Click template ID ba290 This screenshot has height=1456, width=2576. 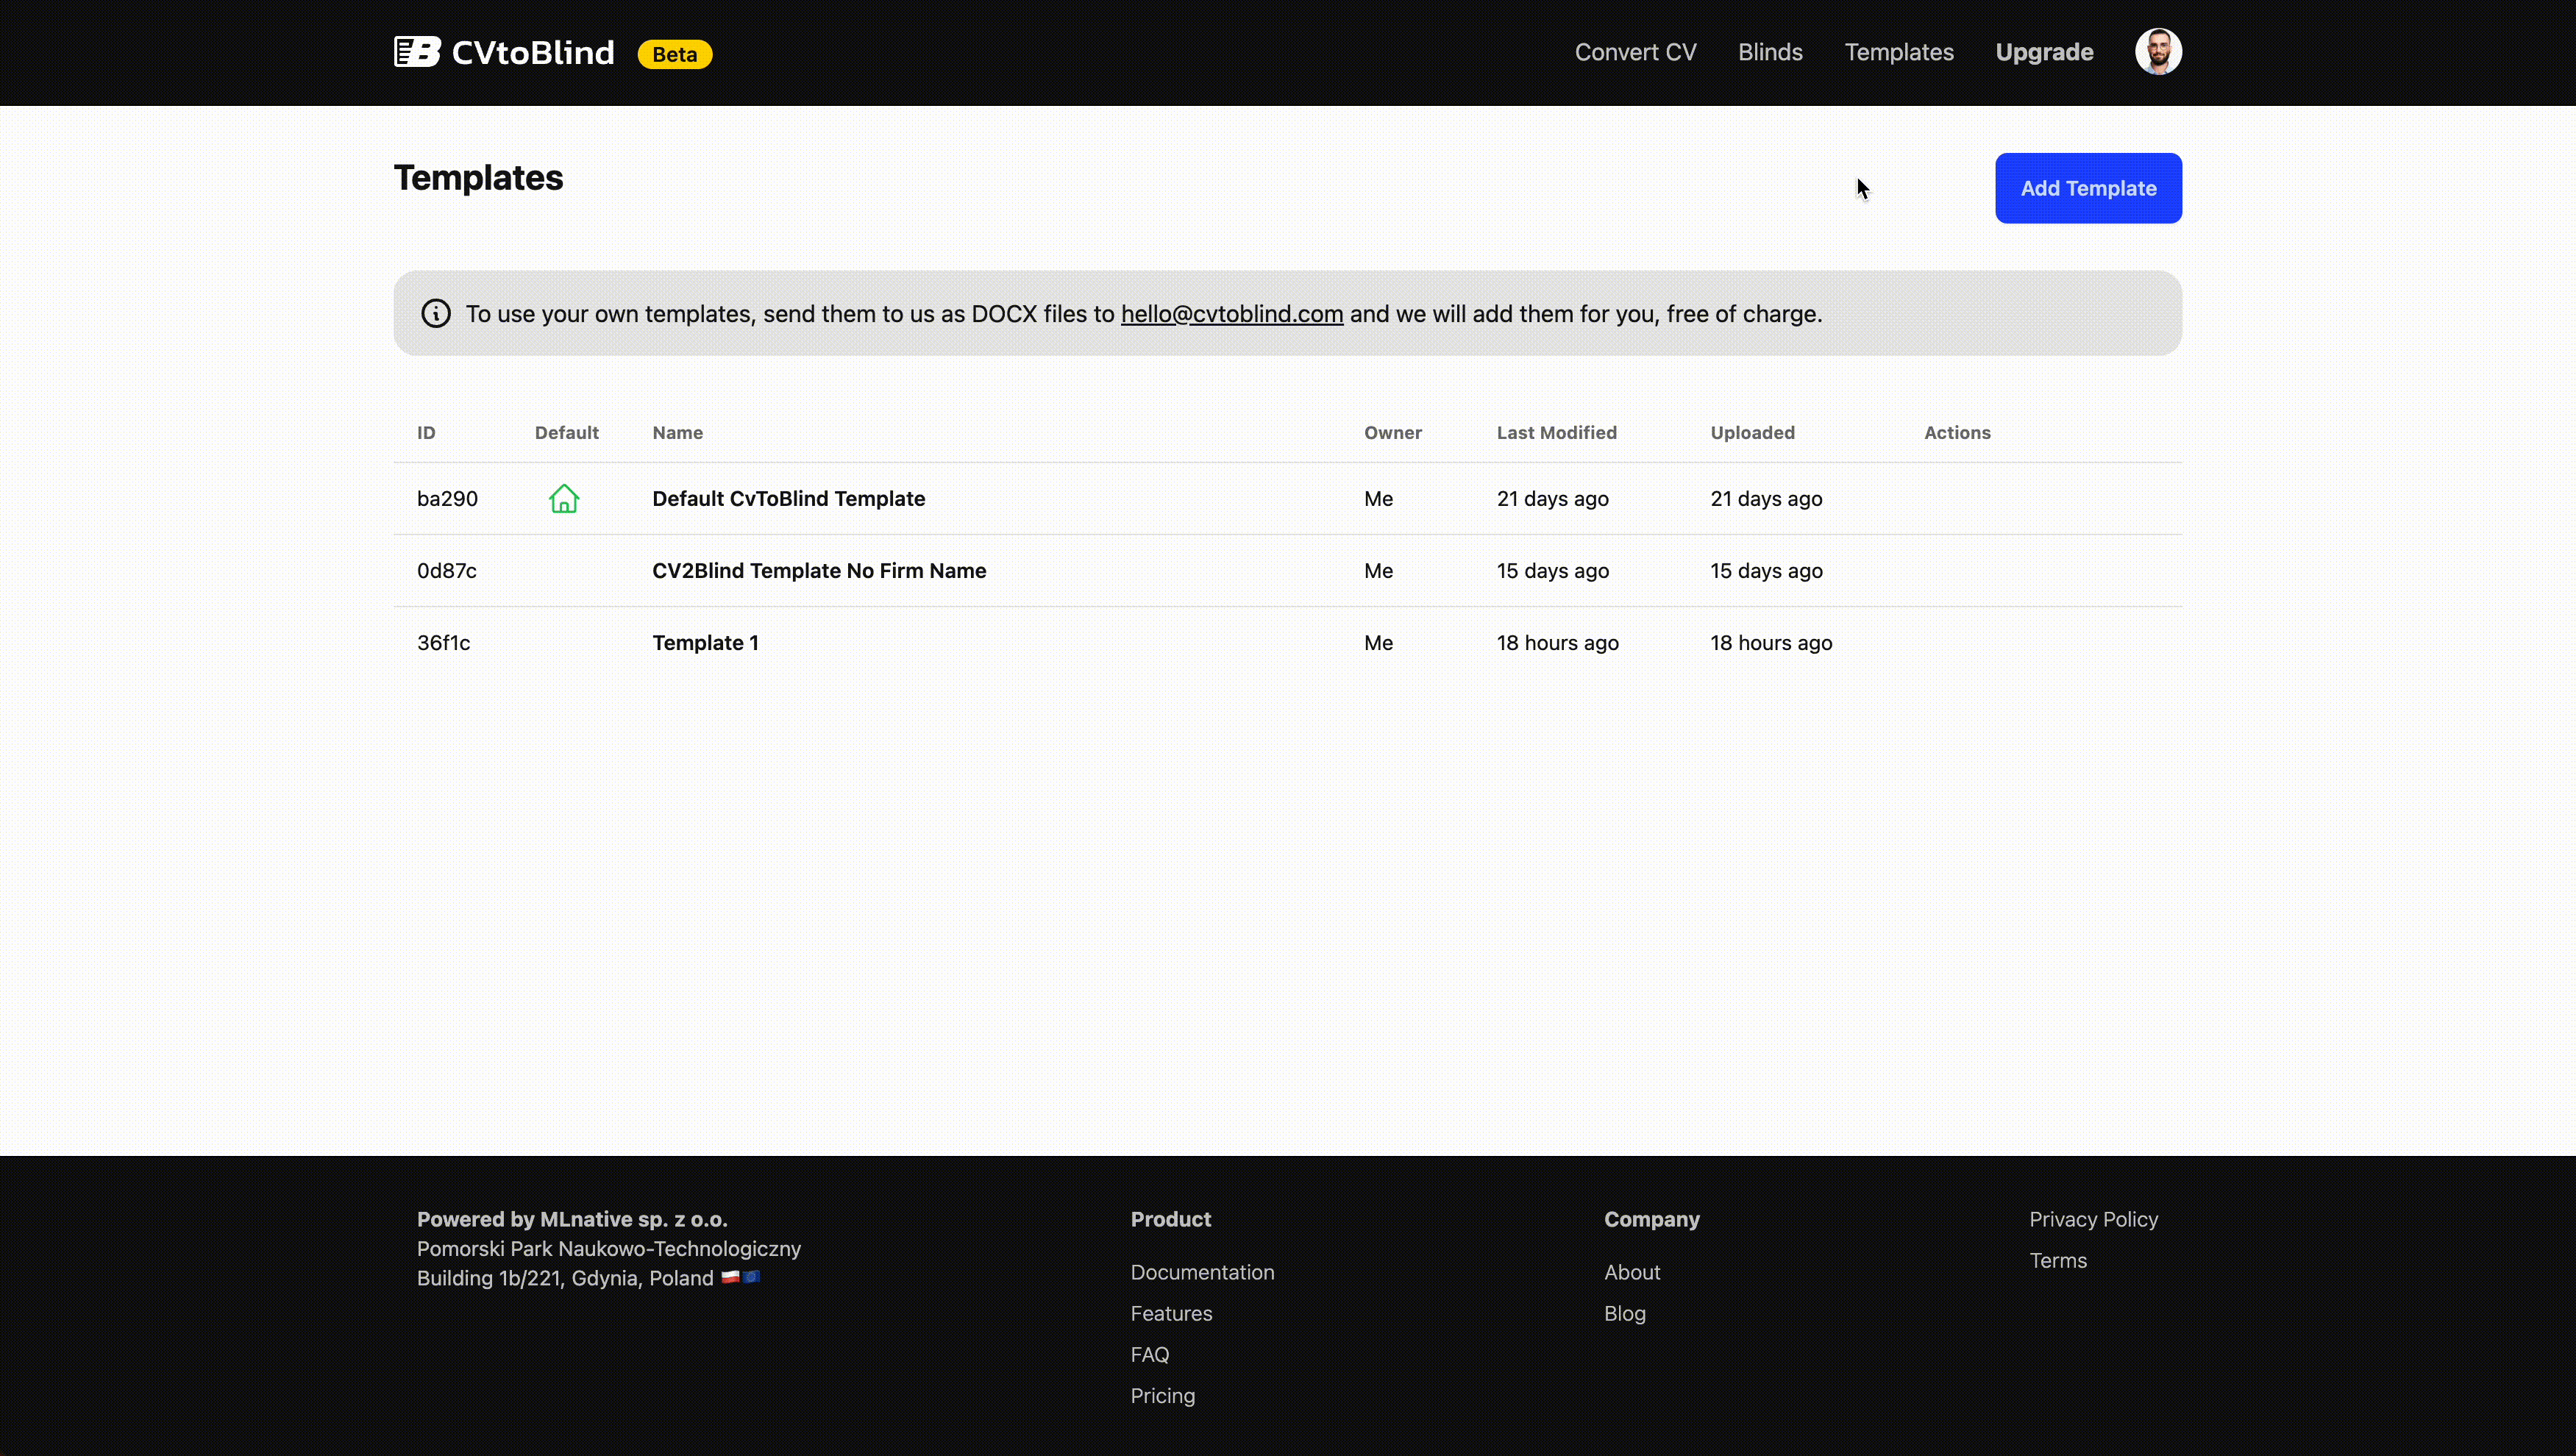point(447,498)
